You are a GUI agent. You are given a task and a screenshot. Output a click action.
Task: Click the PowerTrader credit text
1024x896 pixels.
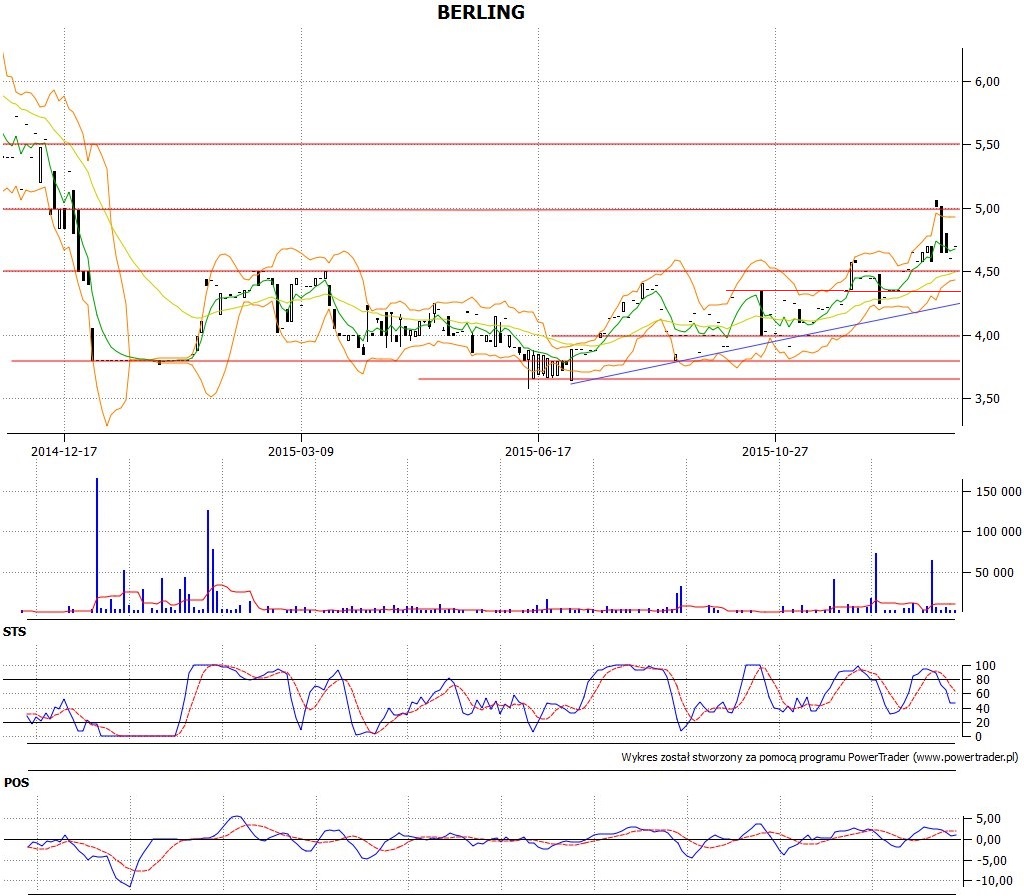[820, 758]
